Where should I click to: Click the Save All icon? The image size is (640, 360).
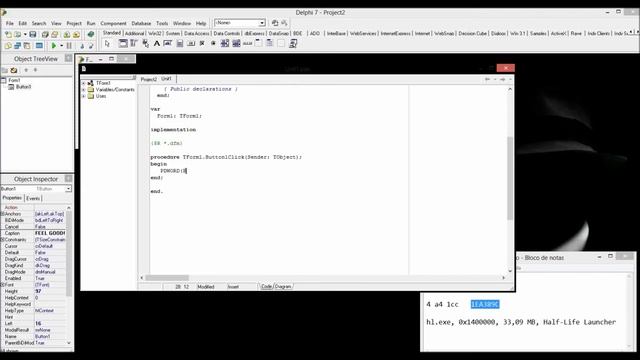[x=45, y=34]
